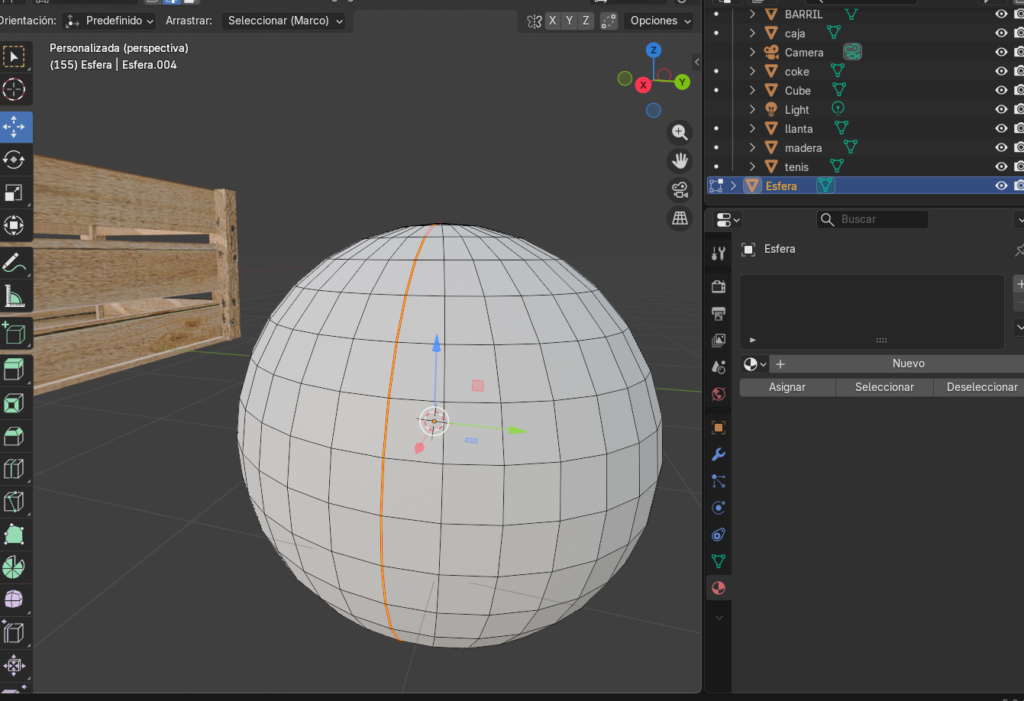Open the Predefinido orientation dropdown

click(110, 21)
